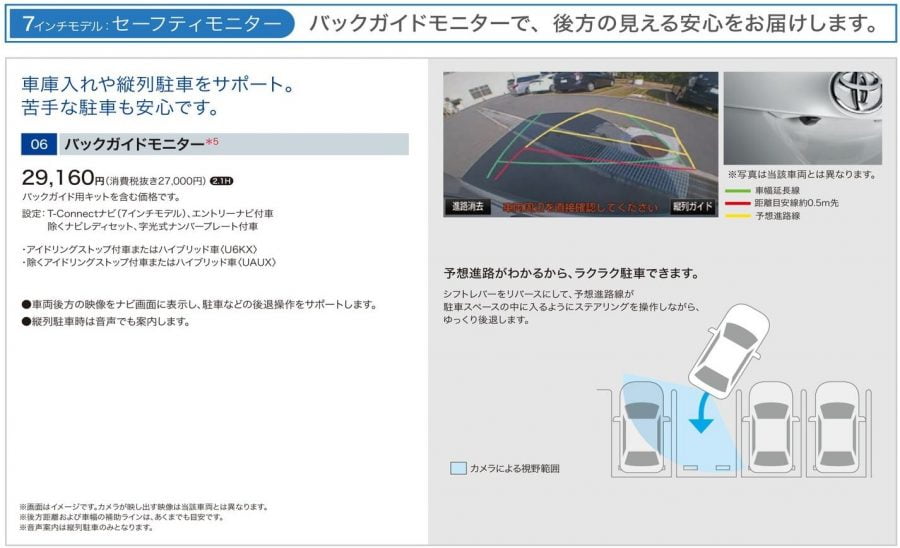900x548 pixels.
Task: Click the blue arrow in parking diagram
Action: [703, 412]
